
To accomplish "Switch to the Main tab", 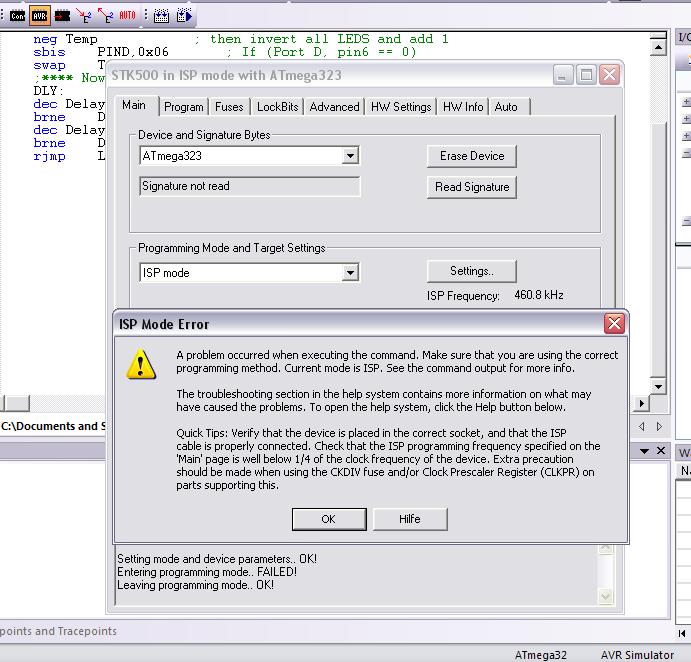I will [134, 105].
